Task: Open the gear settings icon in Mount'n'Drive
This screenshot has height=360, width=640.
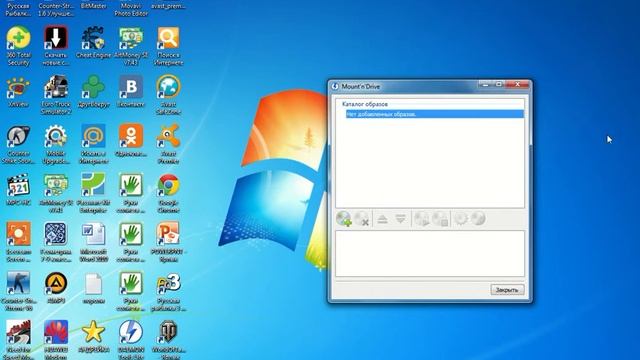Action: tap(460, 219)
